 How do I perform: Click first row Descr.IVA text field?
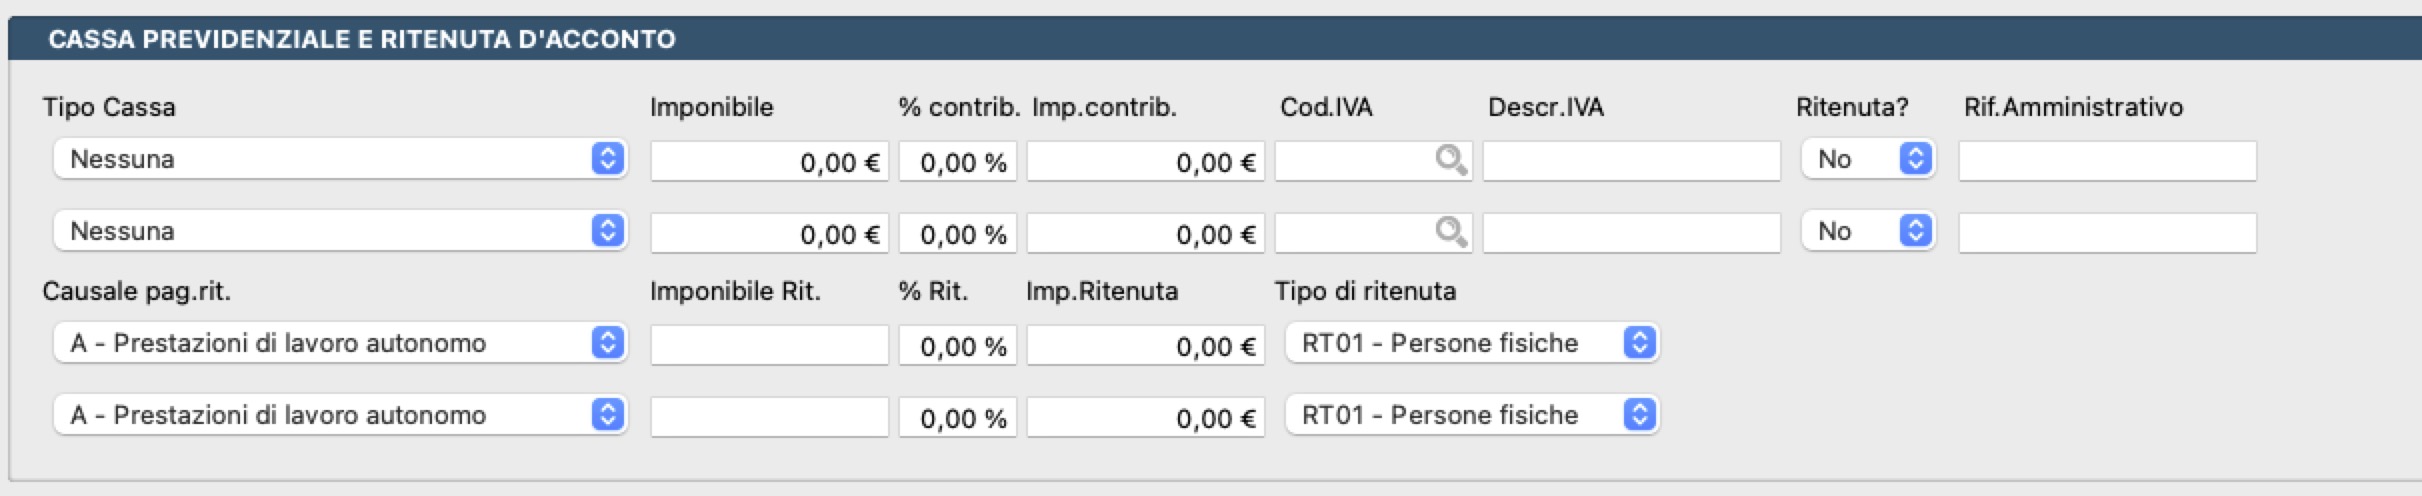coord(1631,161)
